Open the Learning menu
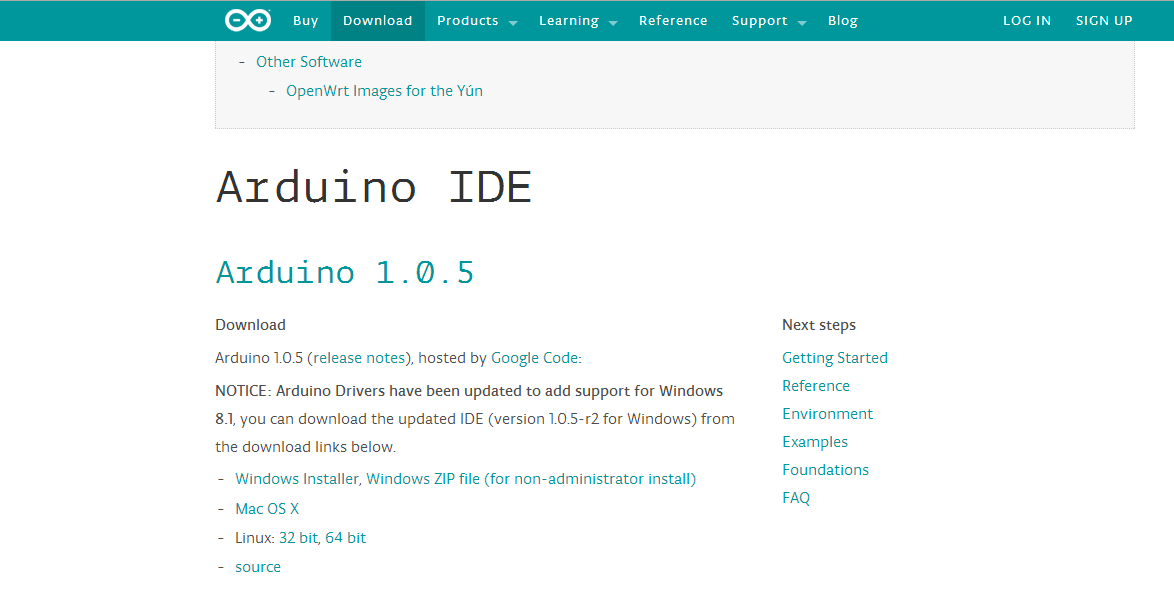1174x596 pixels. tap(569, 21)
